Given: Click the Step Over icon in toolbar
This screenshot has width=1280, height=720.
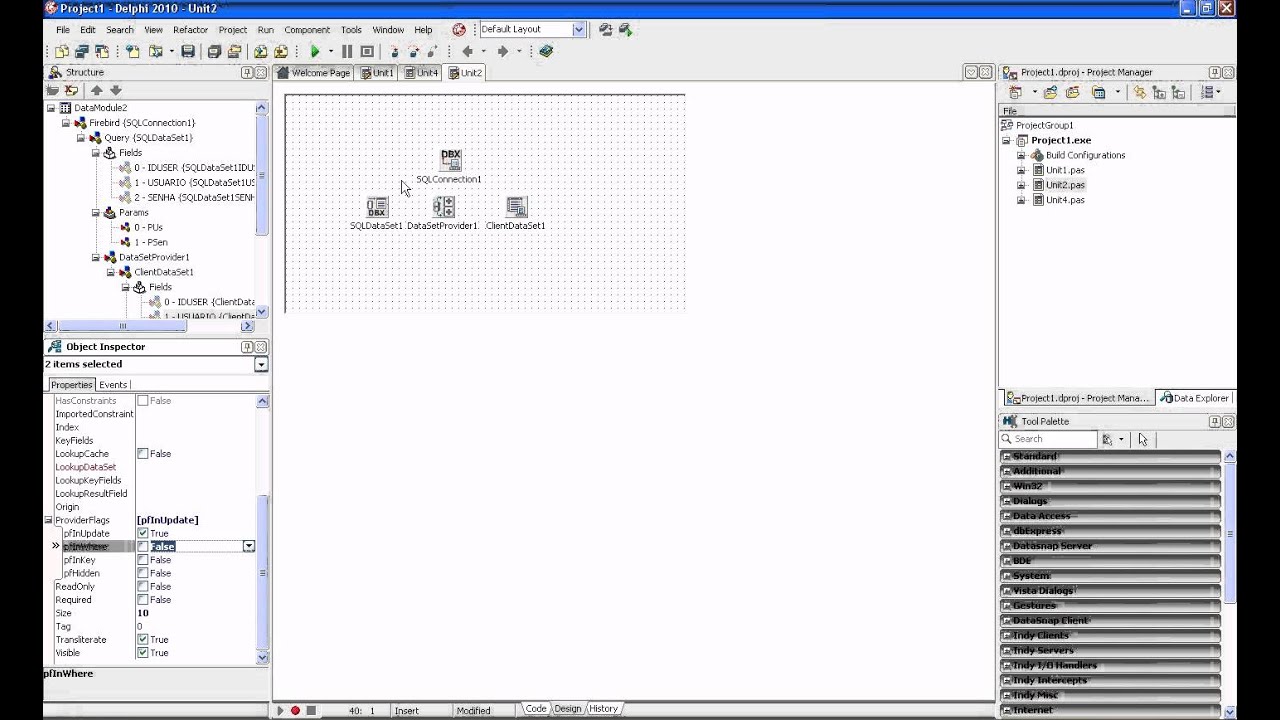Looking at the screenshot, I should [x=413, y=51].
